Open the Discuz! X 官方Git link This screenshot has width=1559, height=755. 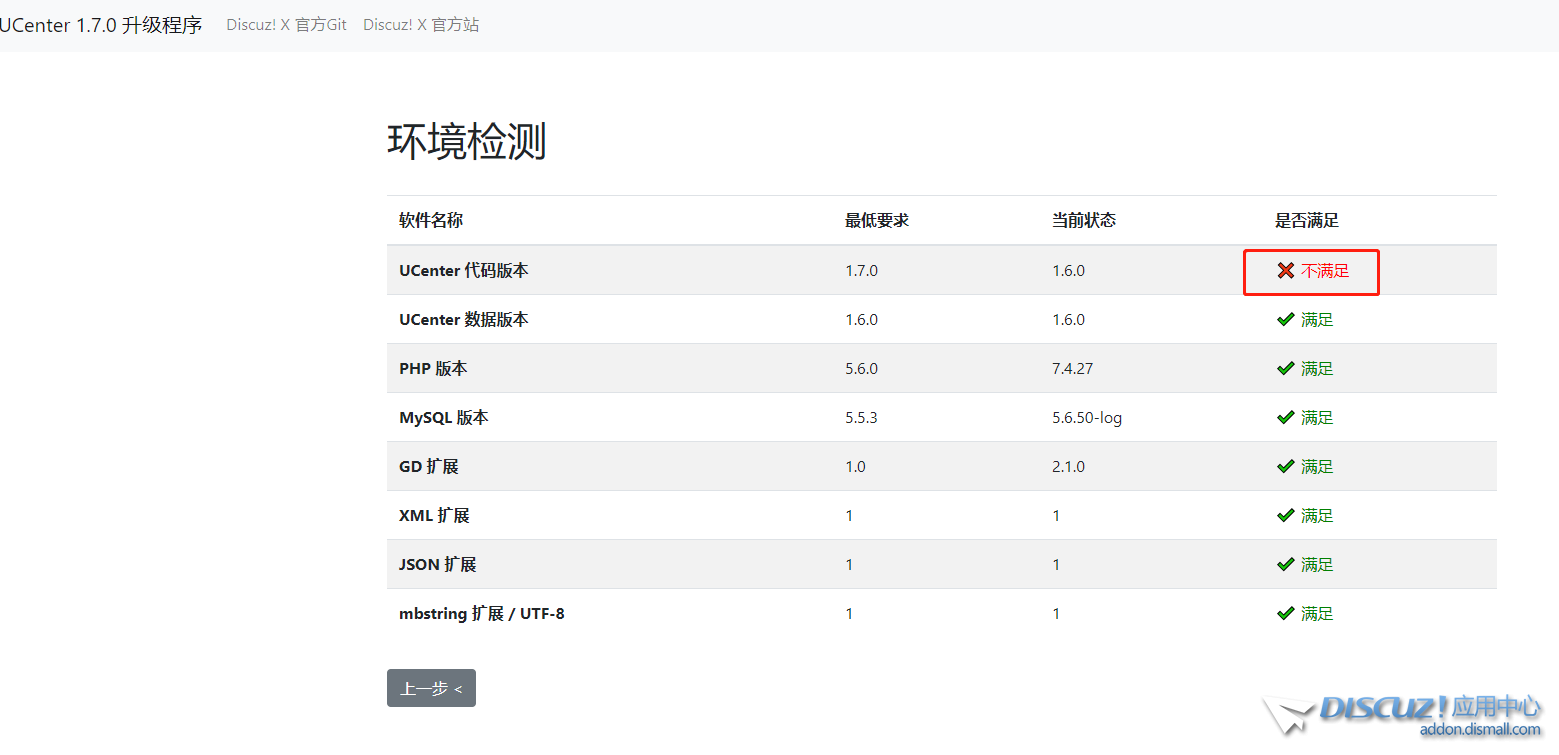pyautogui.click(x=286, y=24)
